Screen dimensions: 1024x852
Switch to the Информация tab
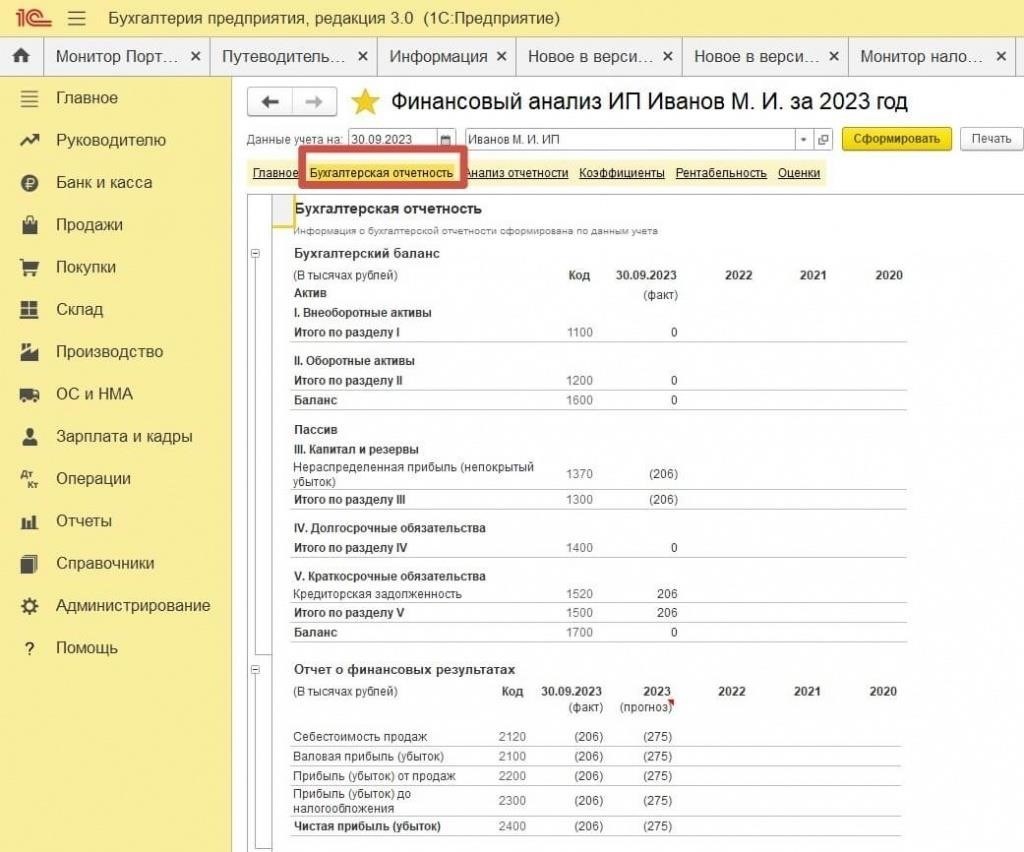pos(438,57)
